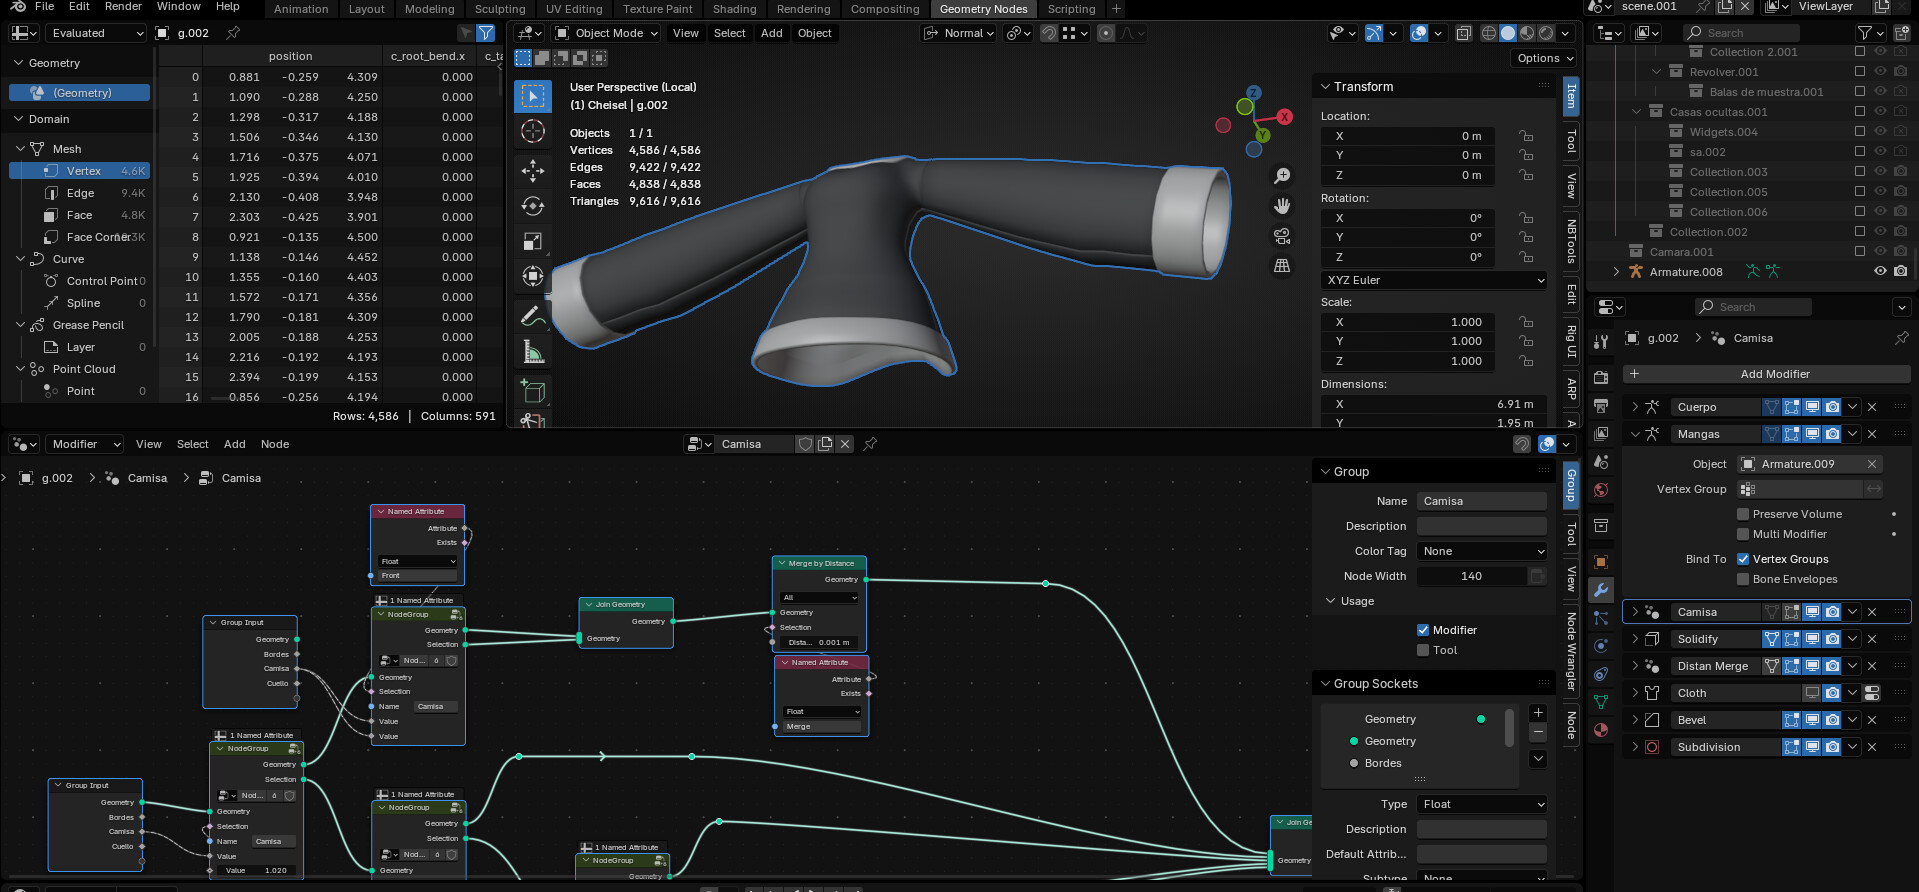The width and height of the screenshot is (1919, 892).
Task: Switch perspective/orthographic with the grid icon
Action: 1282,266
